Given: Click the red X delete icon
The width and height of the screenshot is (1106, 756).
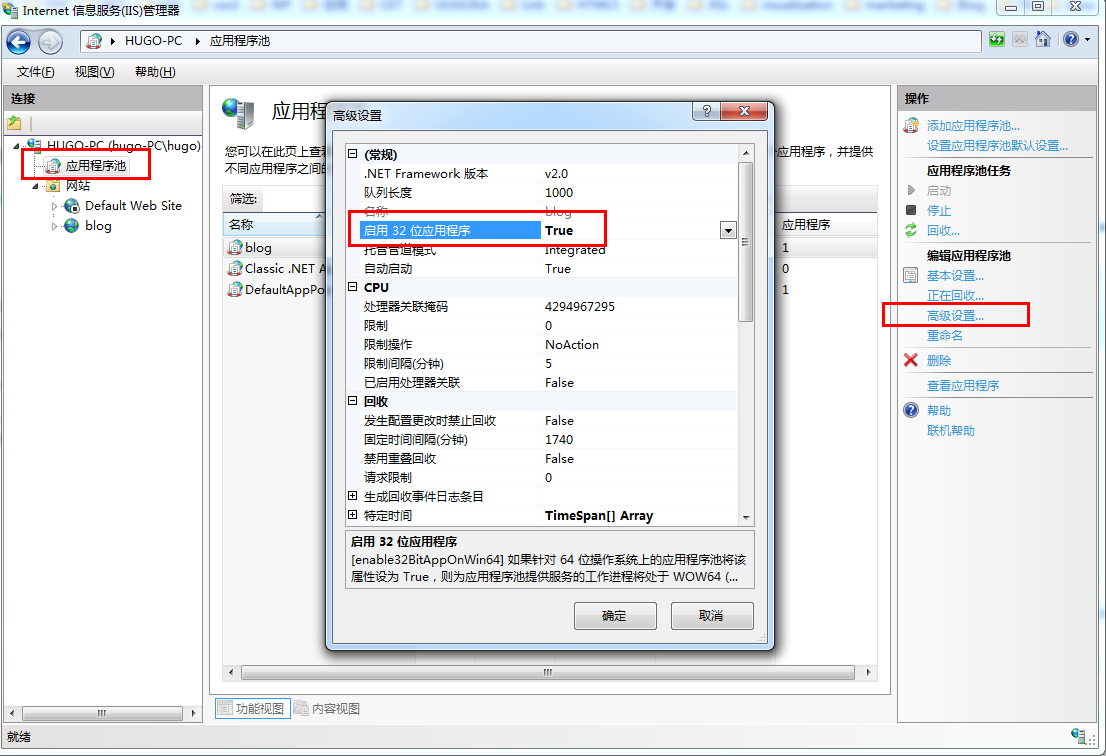Looking at the screenshot, I should (911, 360).
